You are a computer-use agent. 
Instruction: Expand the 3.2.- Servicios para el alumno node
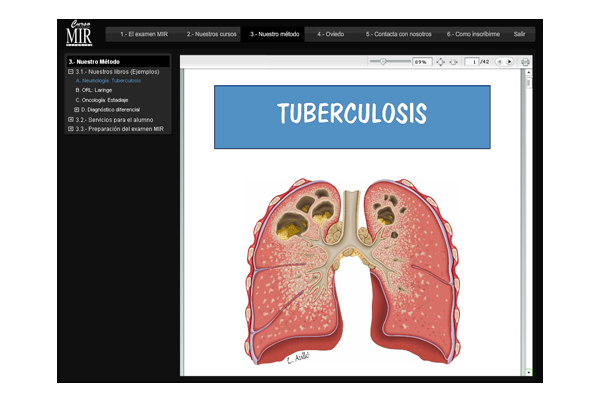coord(70,119)
